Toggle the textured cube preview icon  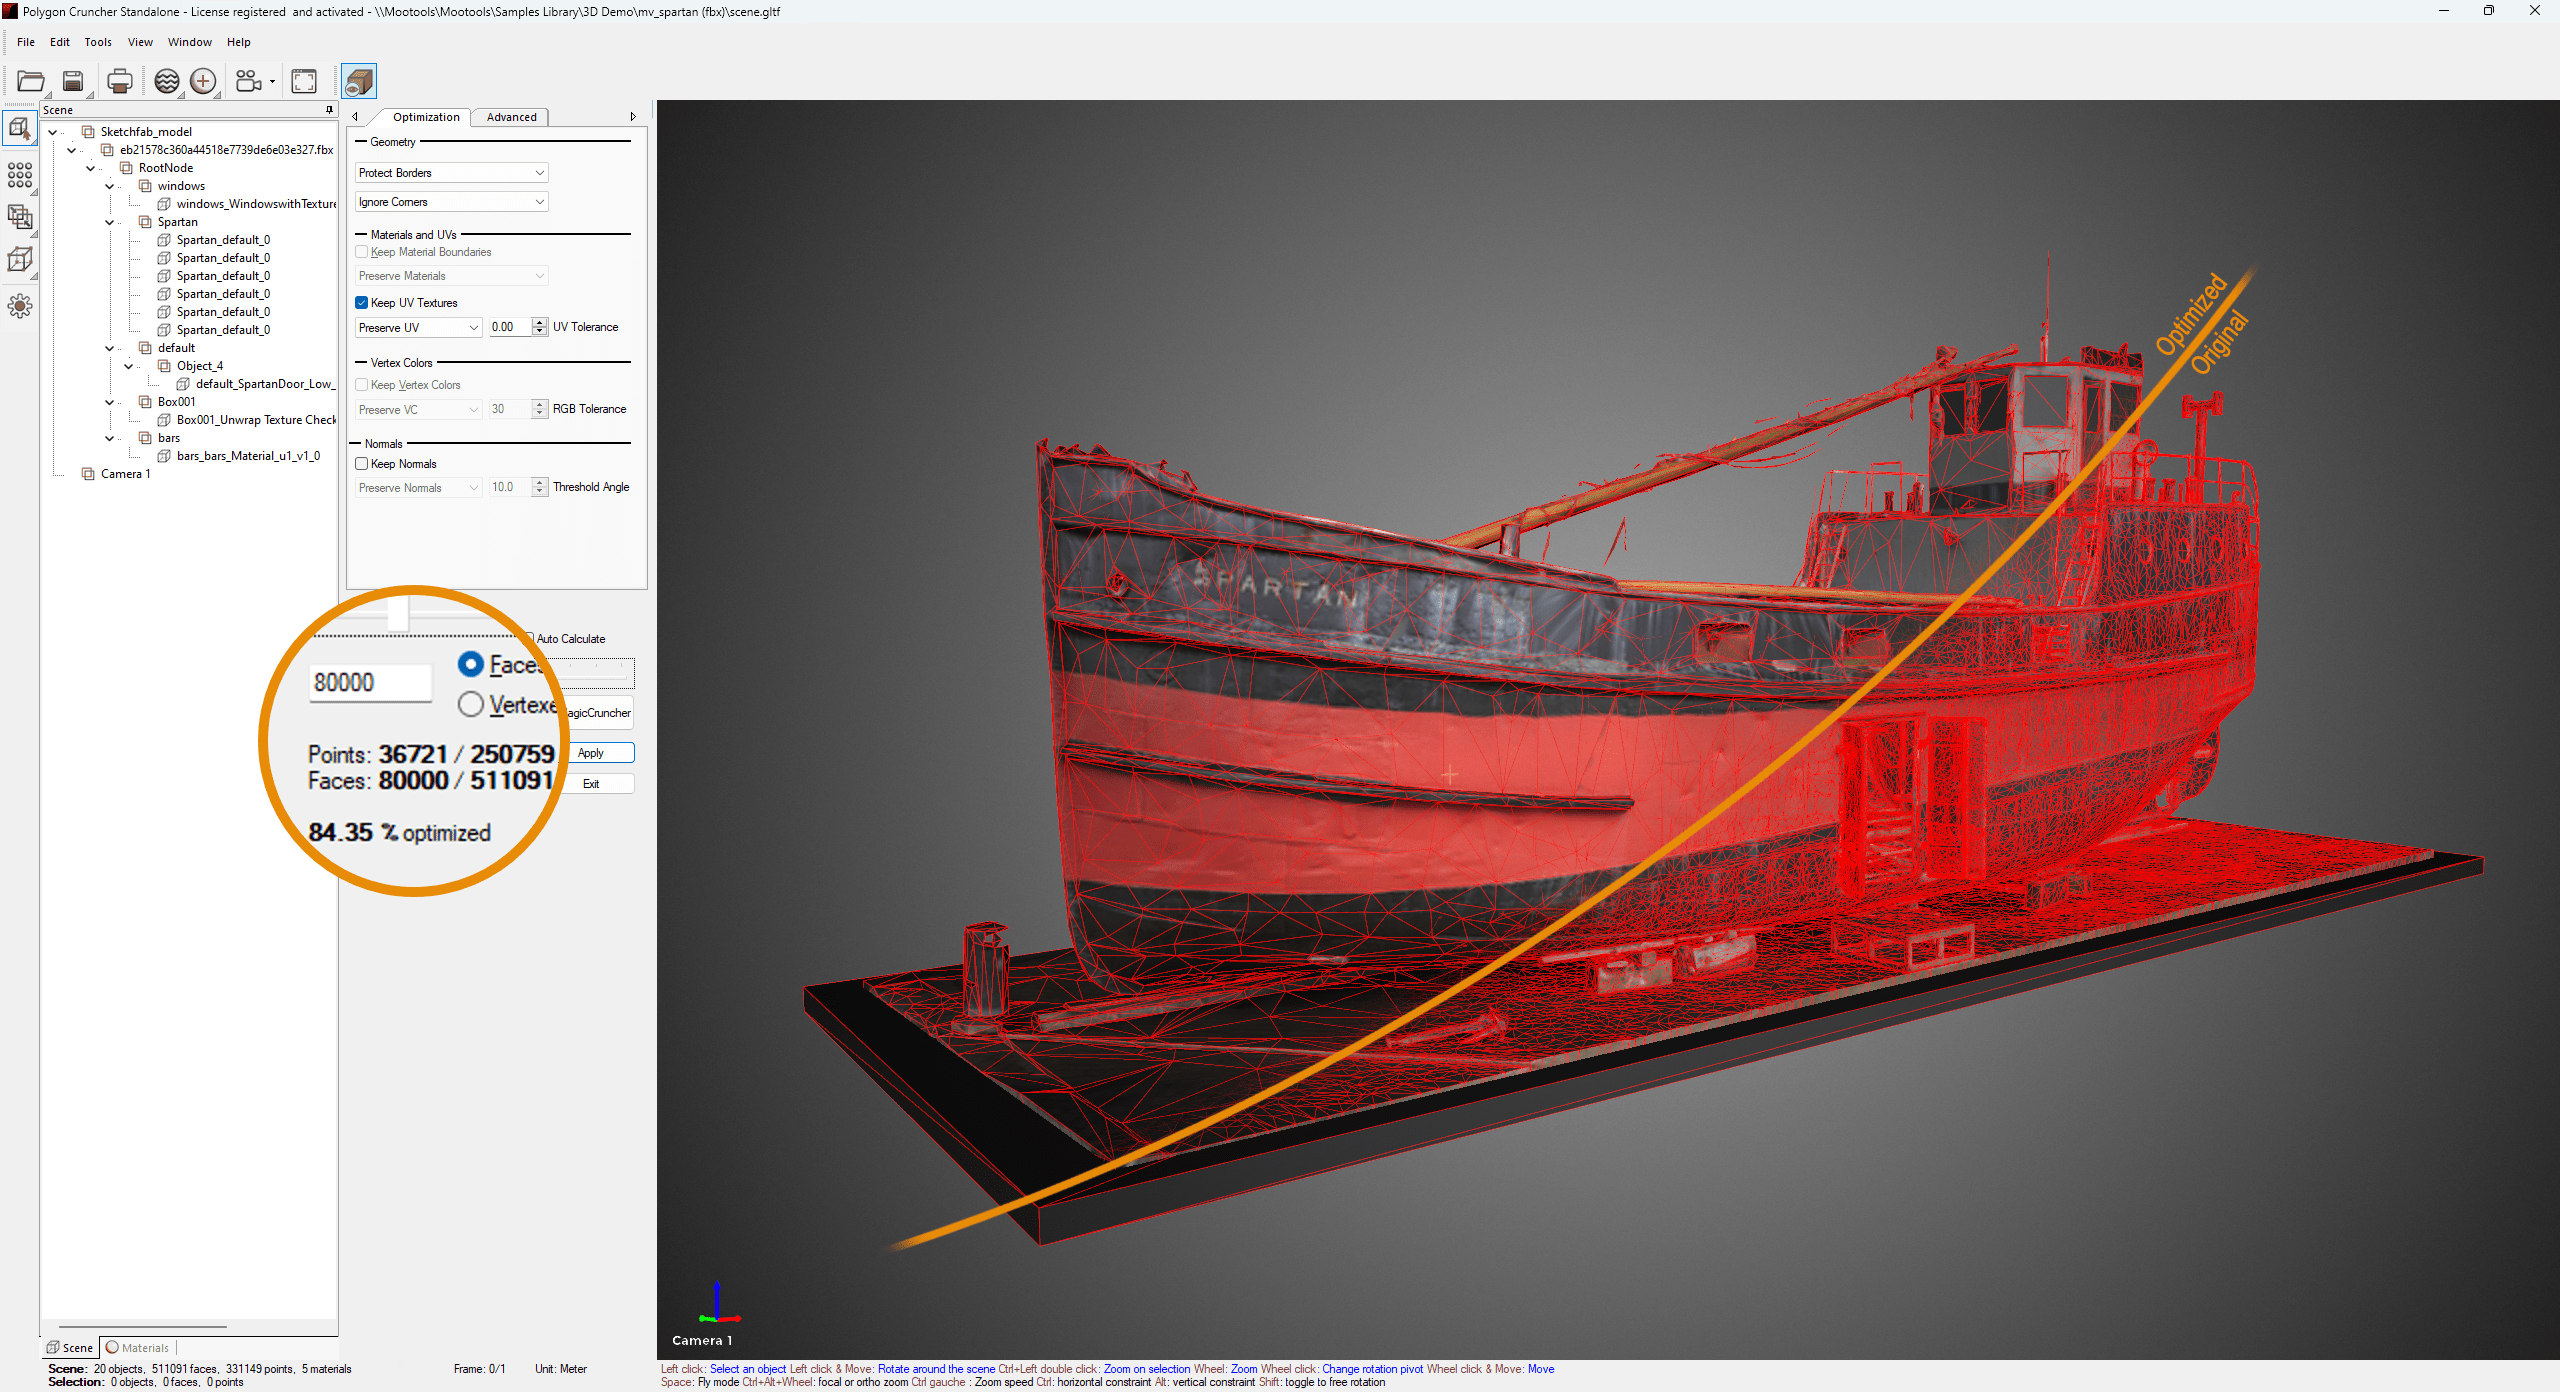(359, 81)
